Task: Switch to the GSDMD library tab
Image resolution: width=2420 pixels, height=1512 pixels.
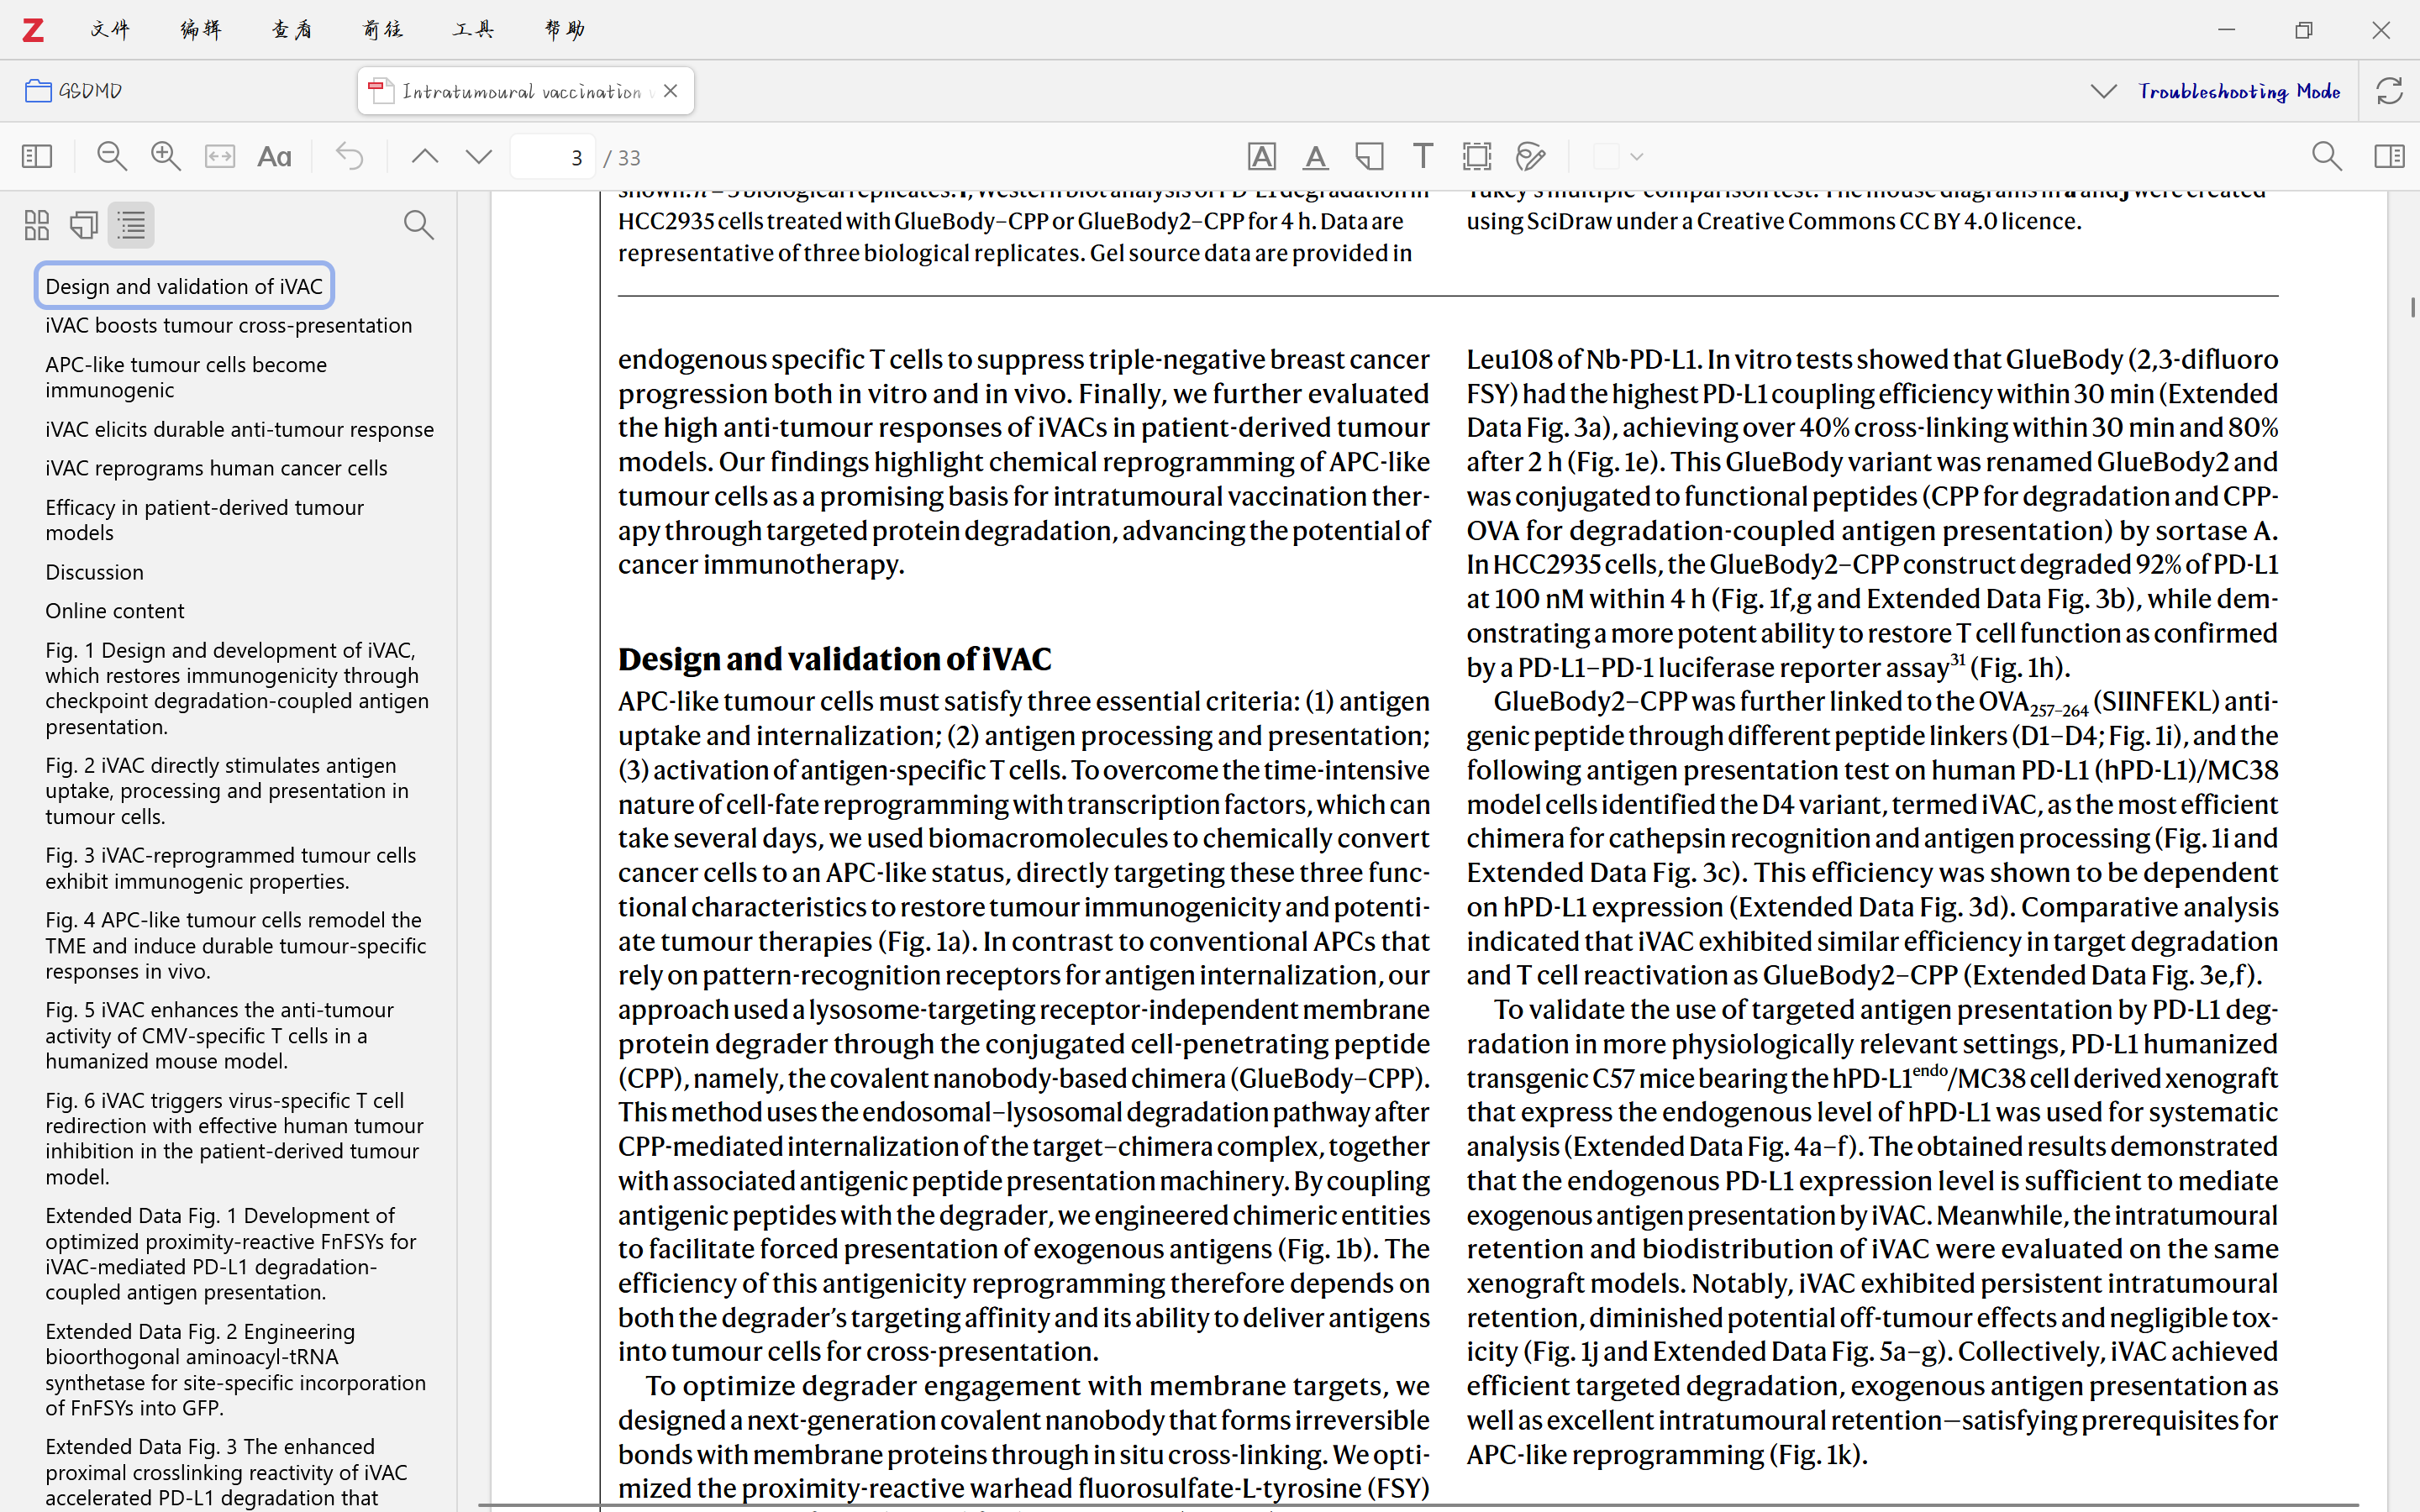Action: [x=75, y=91]
